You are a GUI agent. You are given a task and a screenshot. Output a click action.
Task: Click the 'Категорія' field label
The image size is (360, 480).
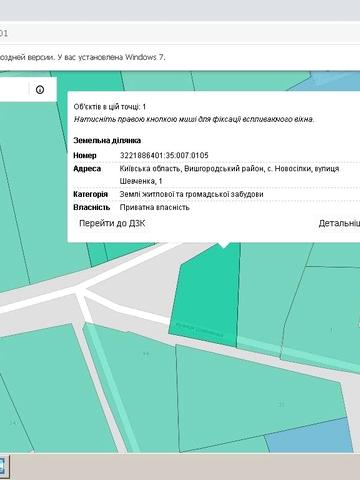[90, 194]
